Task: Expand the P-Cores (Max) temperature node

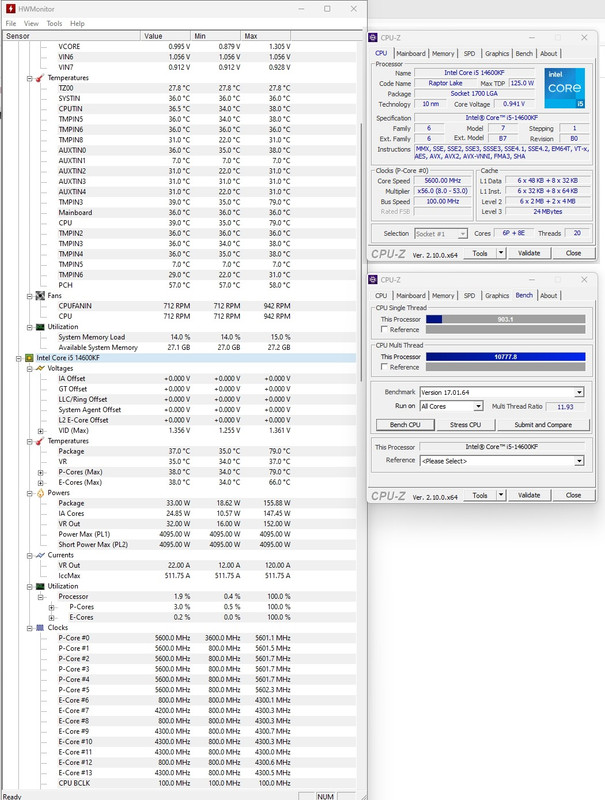Action: [x=40, y=472]
